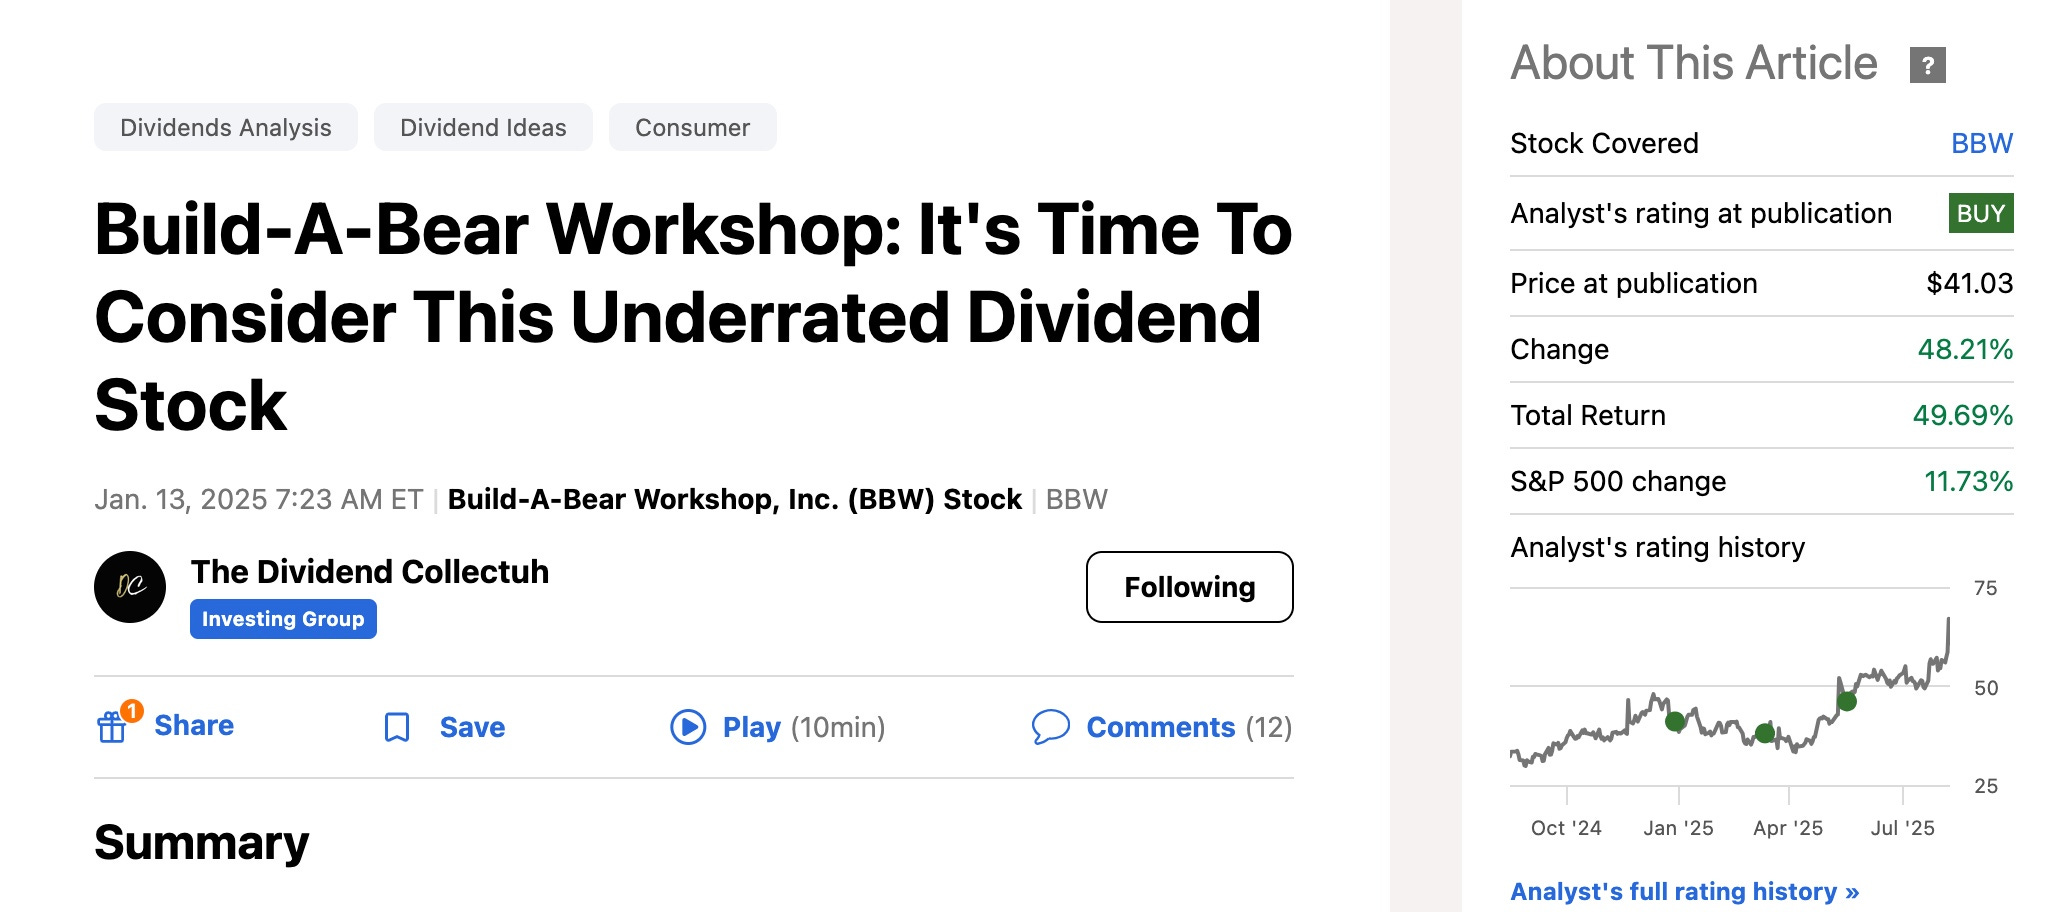Click the About This Article heading
The width and height of the screenshot is (2059, 912).
point(1694,63)
